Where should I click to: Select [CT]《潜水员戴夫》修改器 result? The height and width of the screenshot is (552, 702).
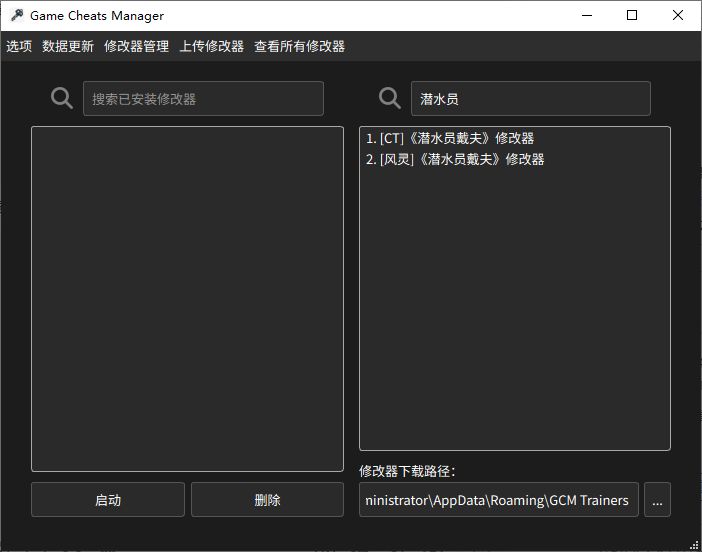pyautogui.click(x=515, y=138)
